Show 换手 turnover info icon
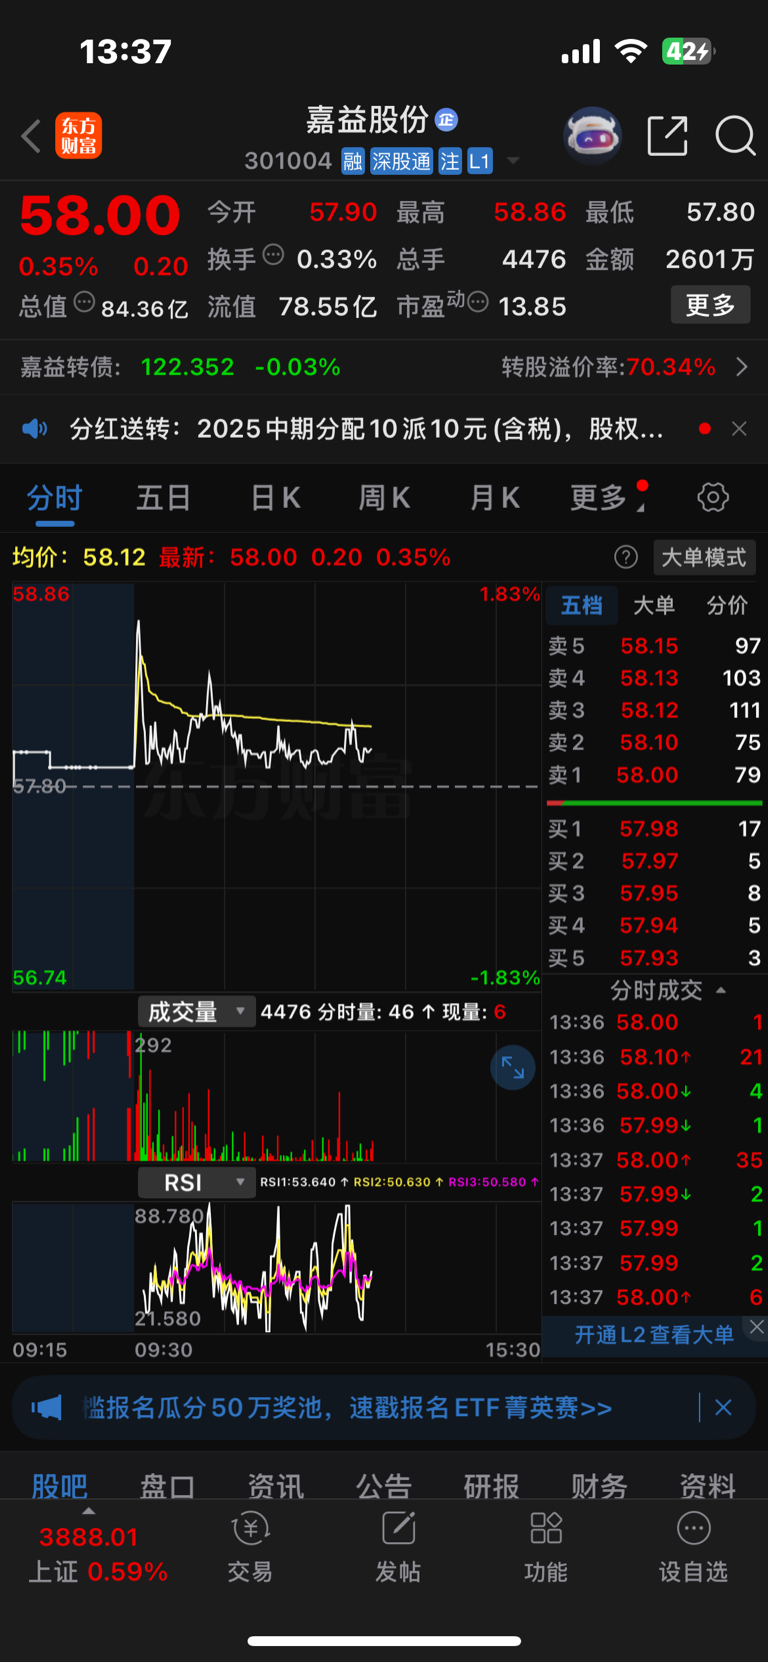Image resolution: width=768 pixels, height=1663 pixels. point(273,255)
